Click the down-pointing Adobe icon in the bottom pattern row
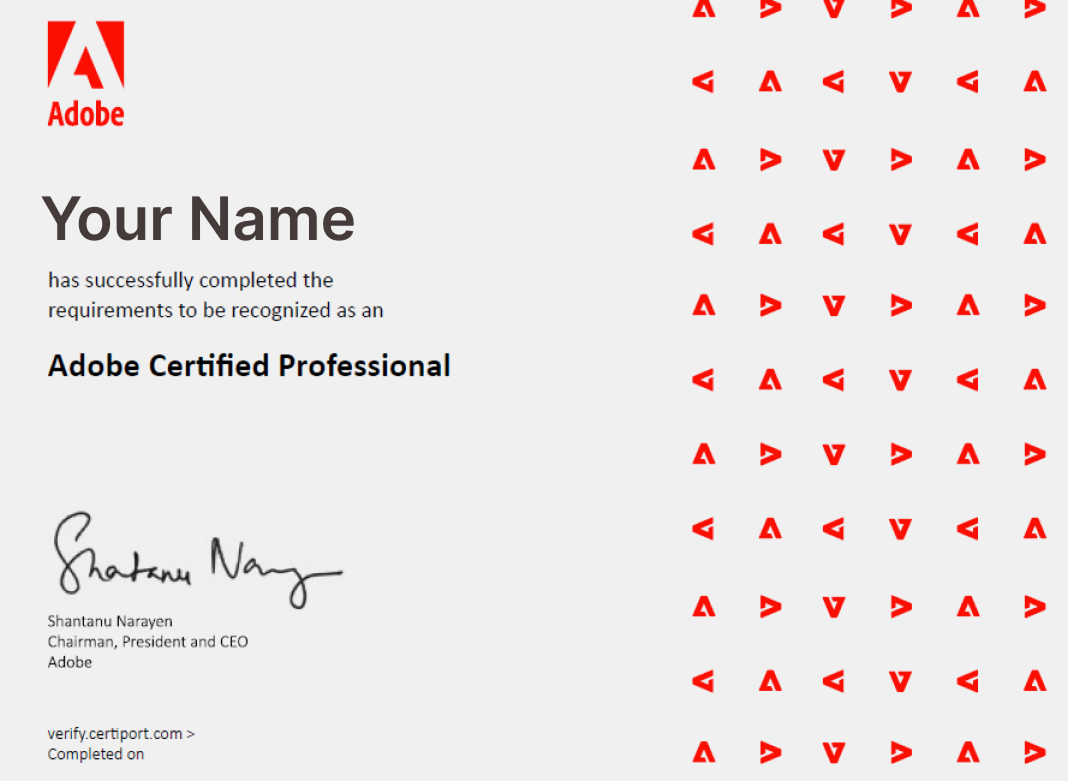Screen dimensions: 1068x781 pyautogui.click(x=834, y=751)
